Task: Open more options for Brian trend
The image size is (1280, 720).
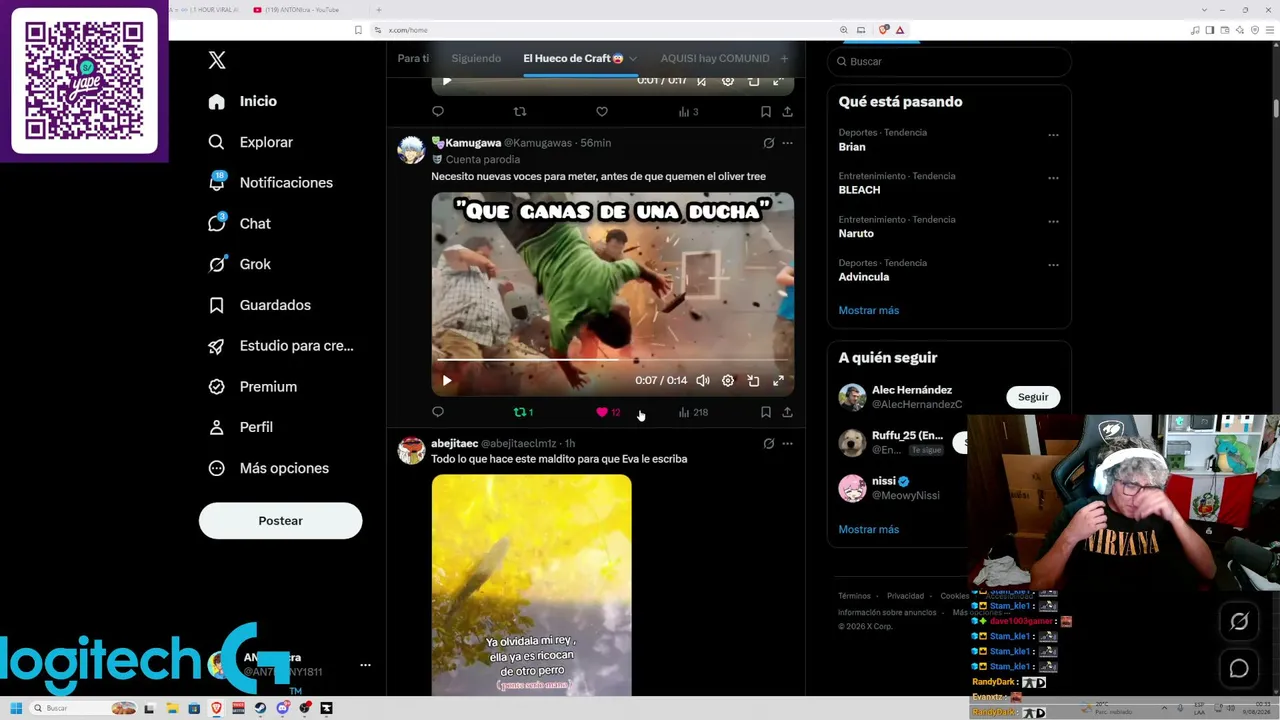Action: (x=1053, y=135)
